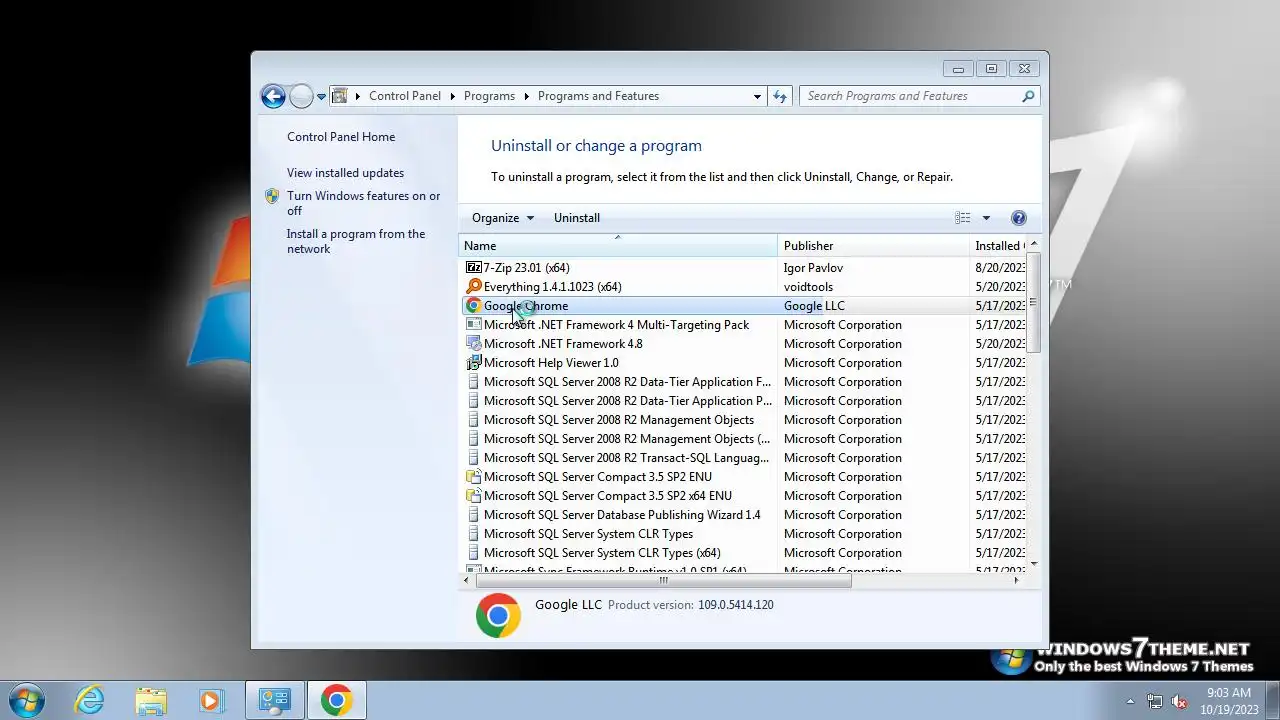Click the shield icon beside Windows features
This screenshot has width=1280, height=720.
(x=272, y=196)
